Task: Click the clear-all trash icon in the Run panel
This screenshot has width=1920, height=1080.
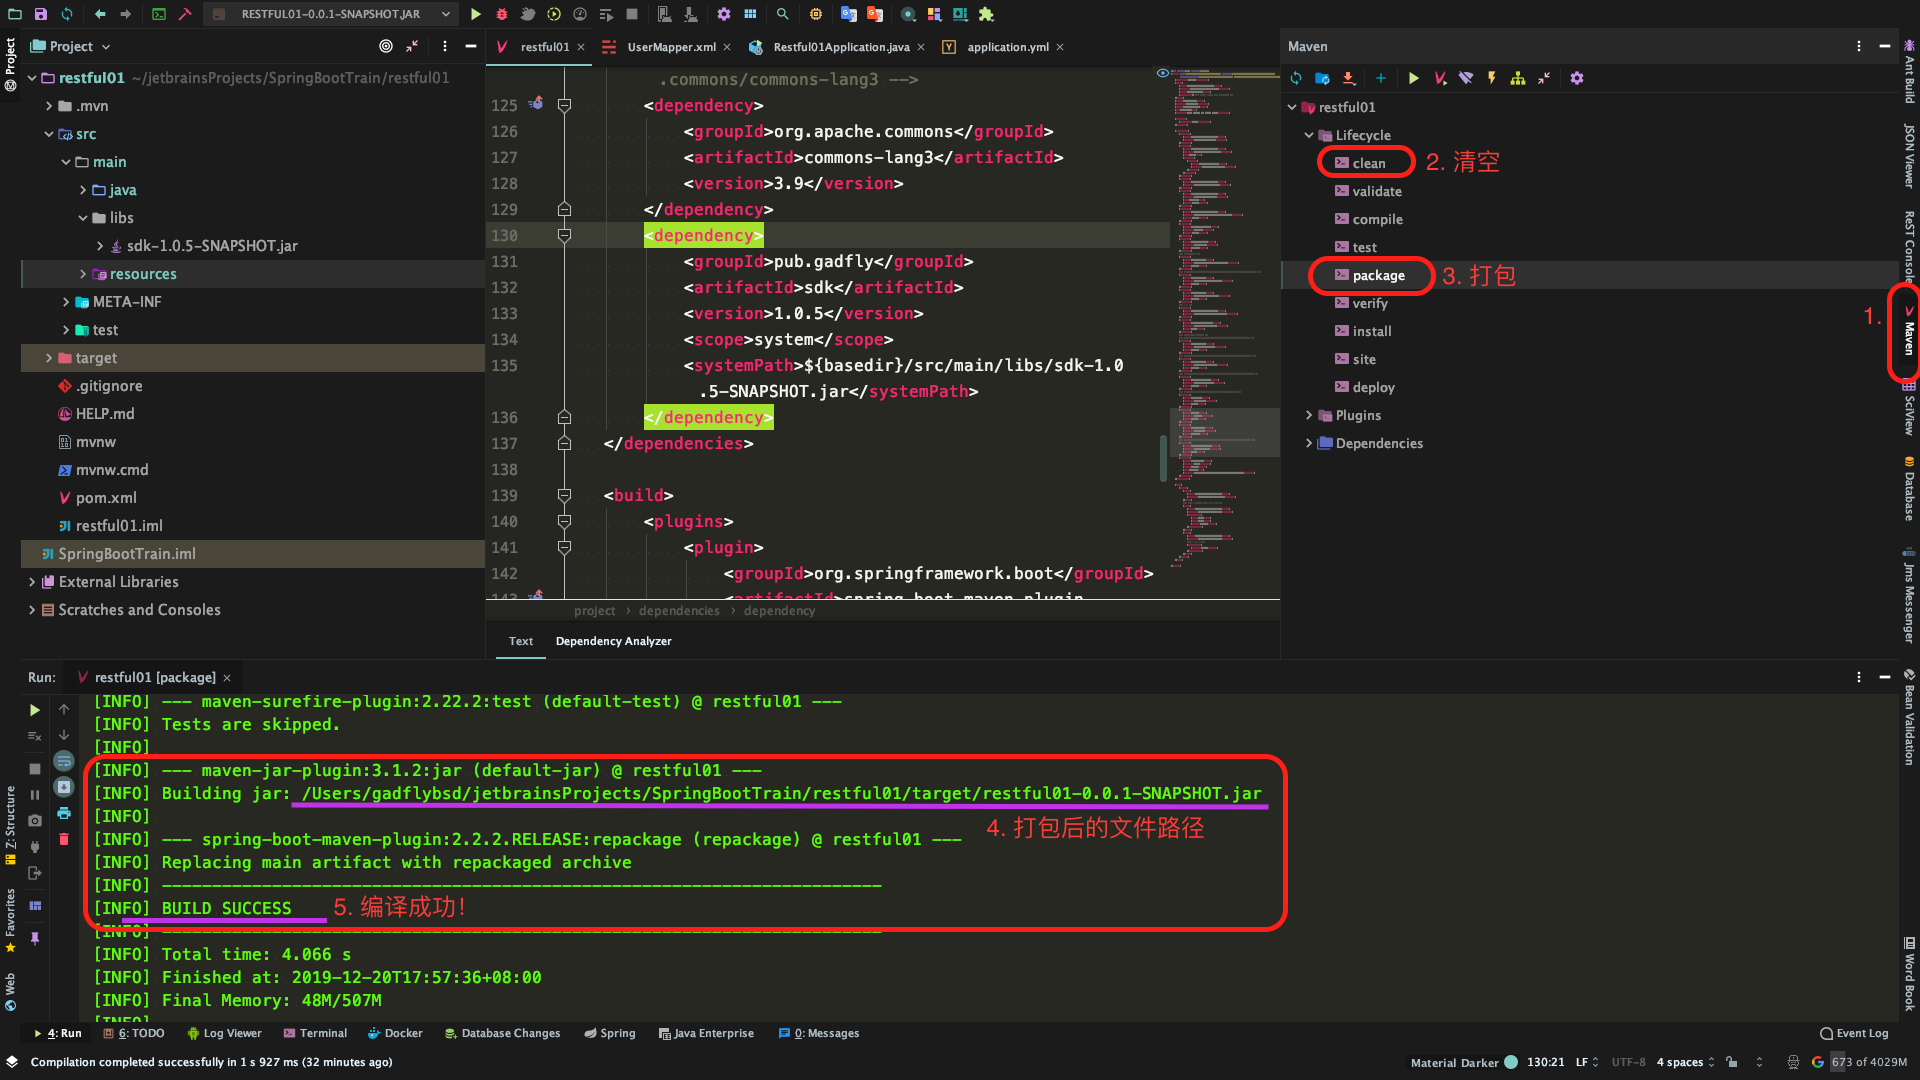Action: 64,839
